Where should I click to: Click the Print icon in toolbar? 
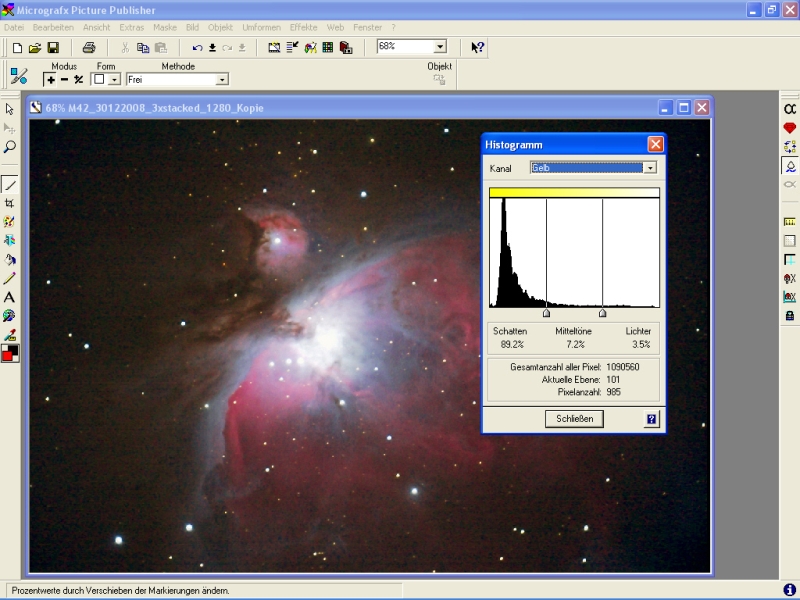pyautogui.click(x=89, y=47)
